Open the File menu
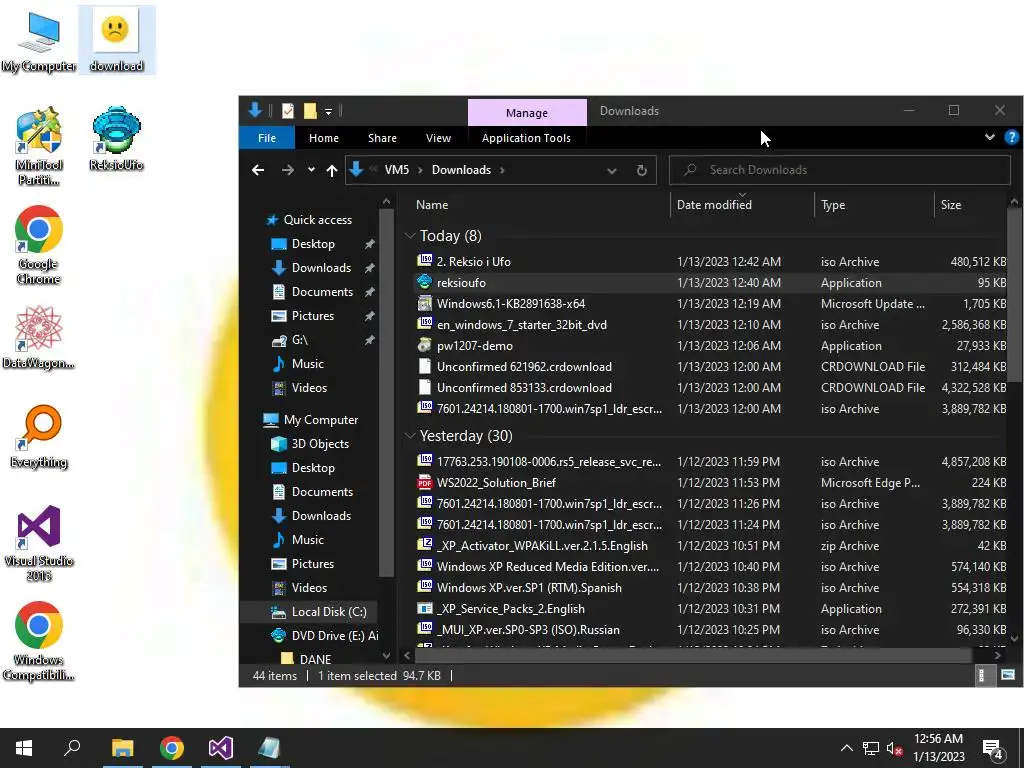This screenshot has width=1024, height=768. (x=266, y=138)
